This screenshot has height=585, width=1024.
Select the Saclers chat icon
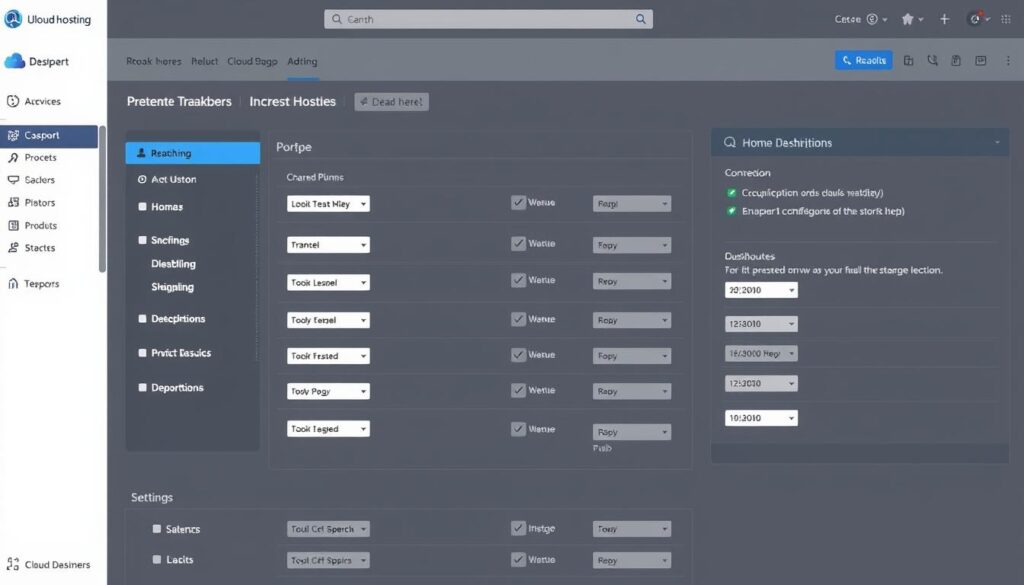click(14, 180)
